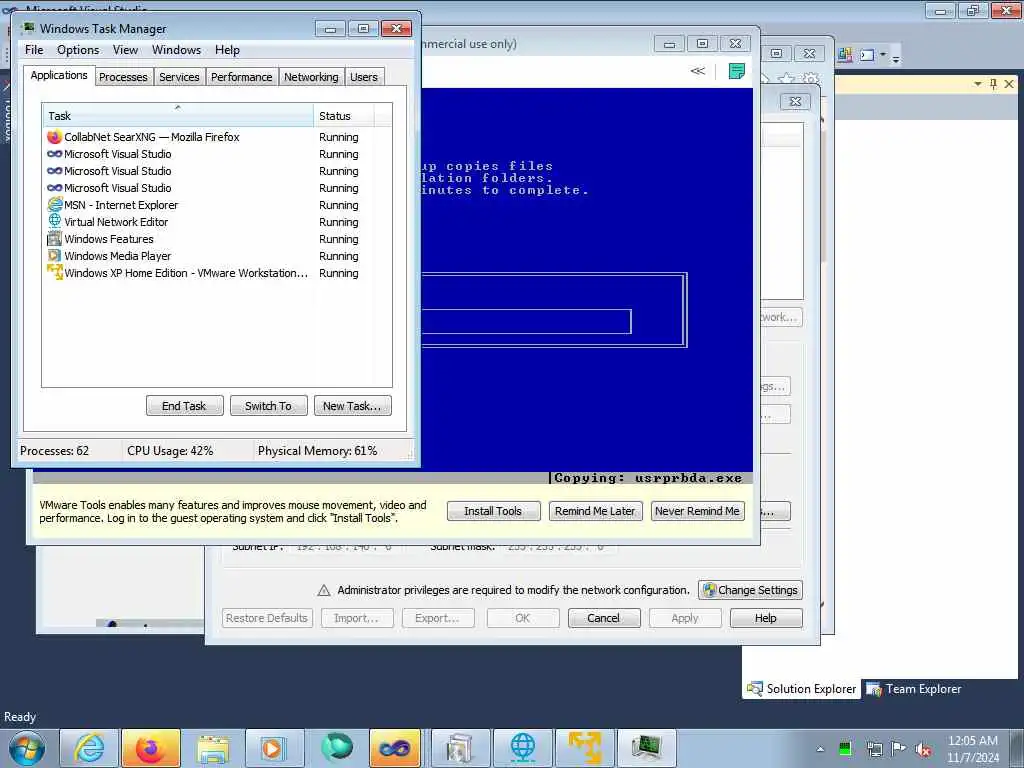Open Windows Explorer folder taskbar icon
Viewport: 1024px width, 768px height.
213,748
